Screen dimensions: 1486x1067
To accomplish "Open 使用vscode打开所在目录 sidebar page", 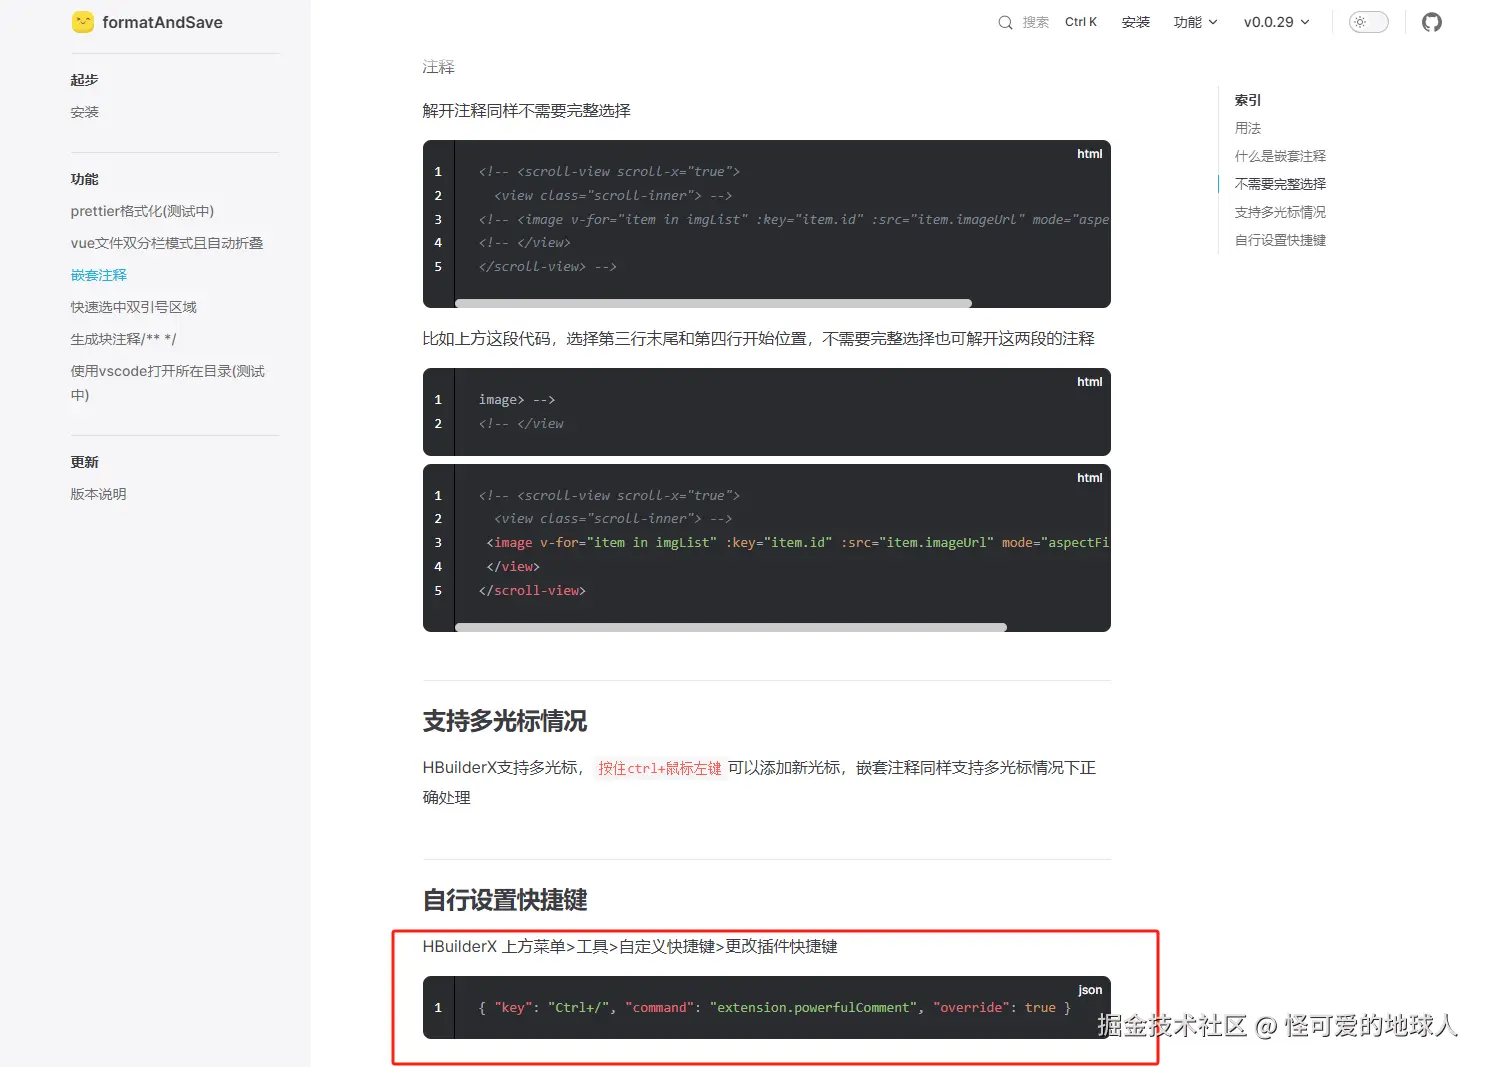I will 168,383.
